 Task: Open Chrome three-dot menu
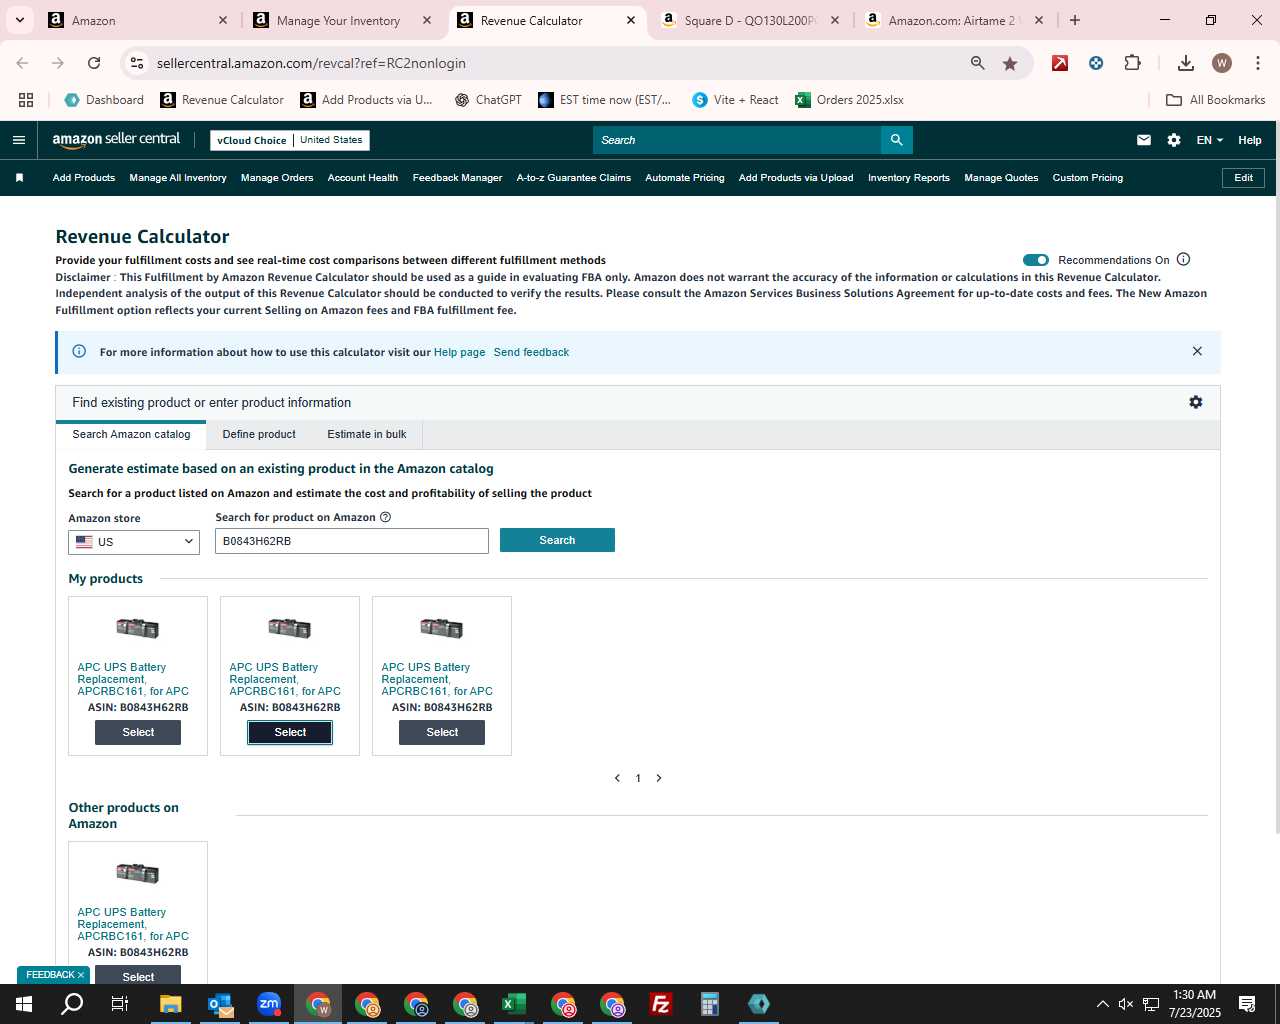point(1257,63)
